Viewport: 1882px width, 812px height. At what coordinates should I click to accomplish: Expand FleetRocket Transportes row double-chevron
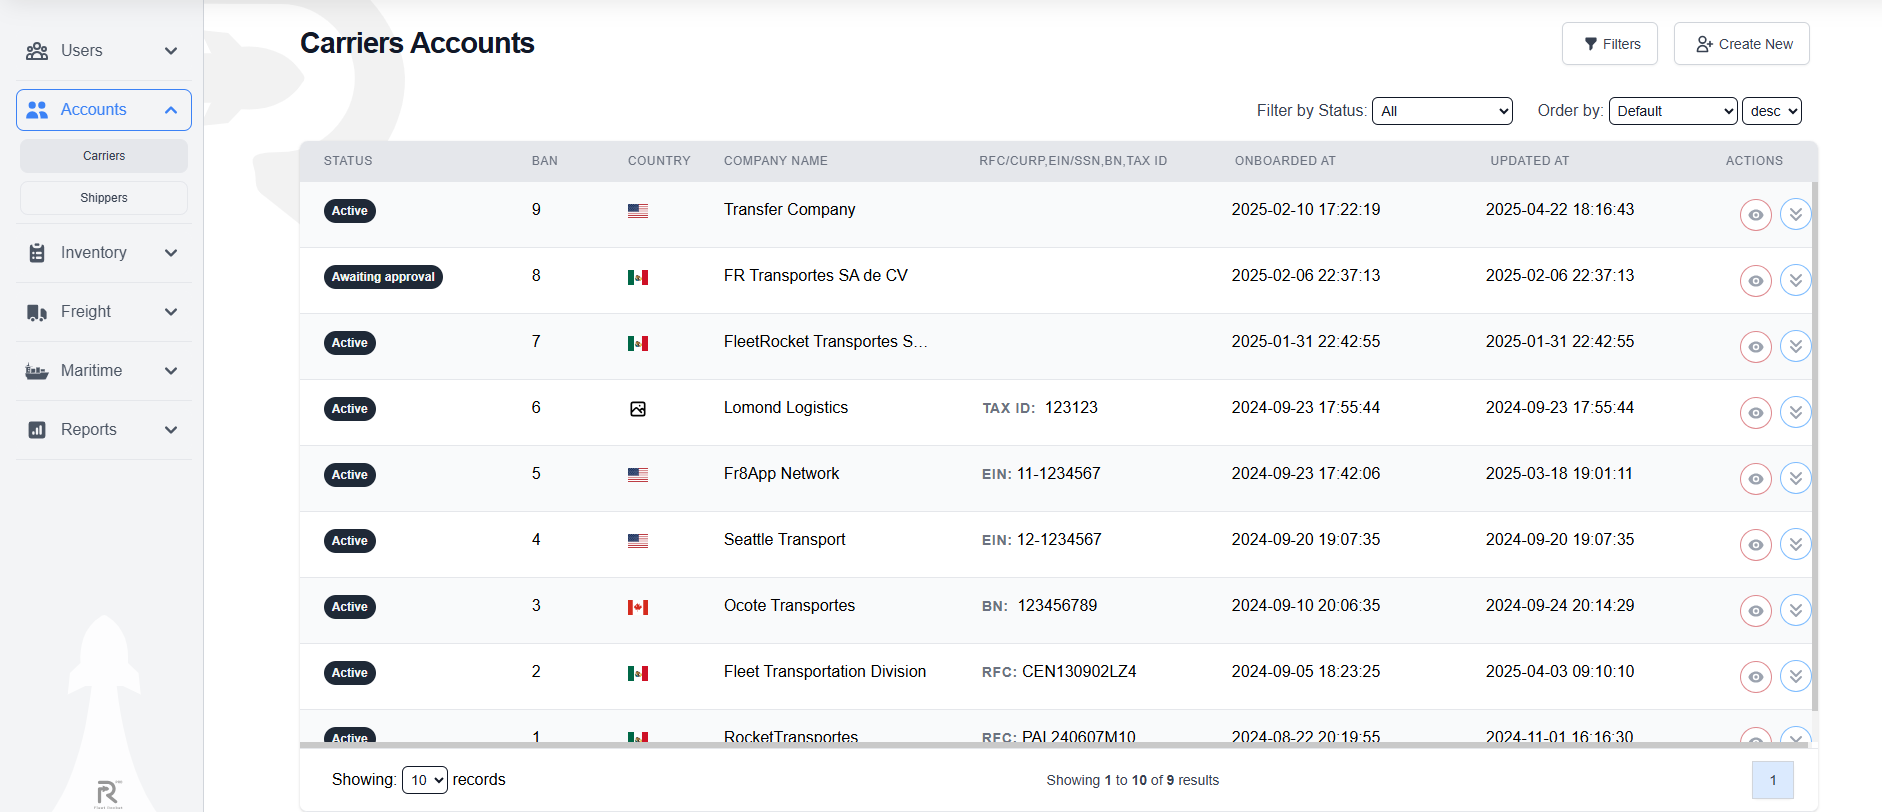pyautogui.click(x=1796, y=346)
